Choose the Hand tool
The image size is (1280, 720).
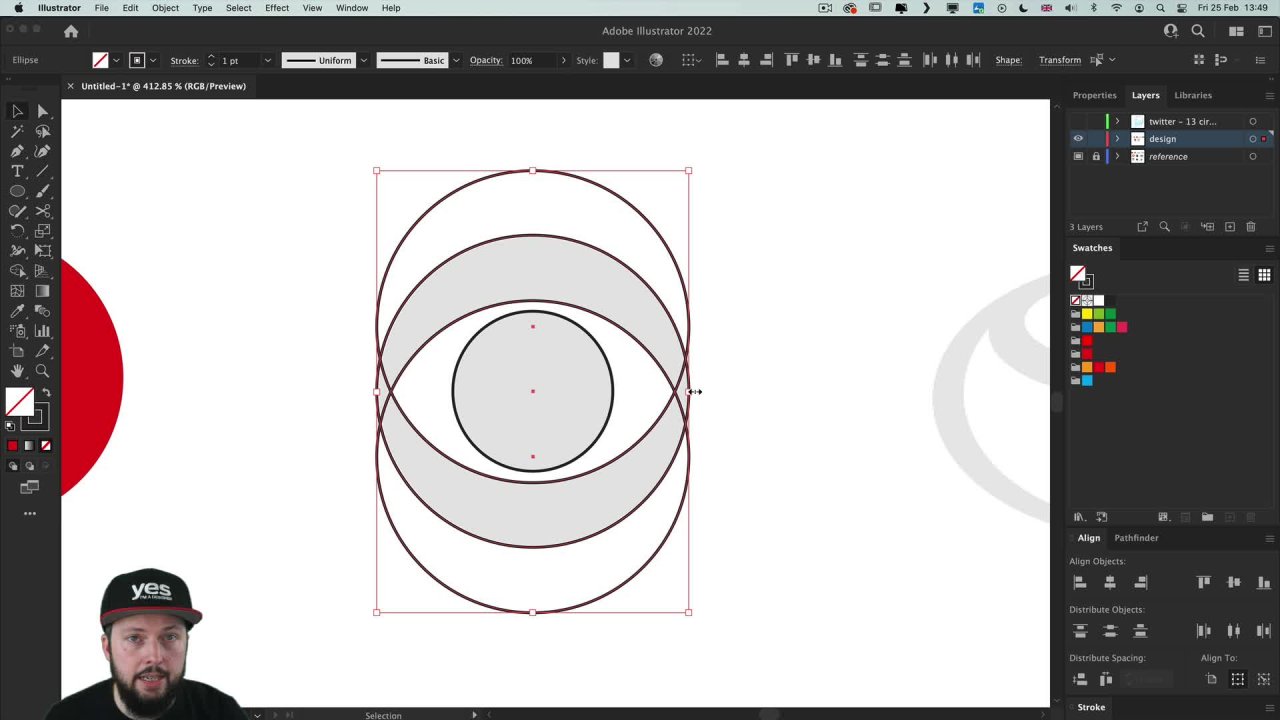pyautogui.click(x=17, y=371)
